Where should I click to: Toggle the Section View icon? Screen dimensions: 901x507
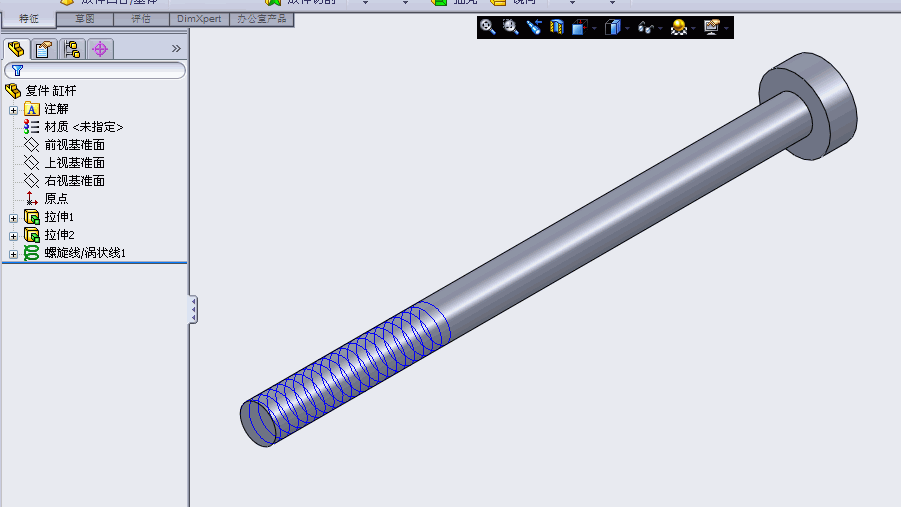(x=557, y=27)
